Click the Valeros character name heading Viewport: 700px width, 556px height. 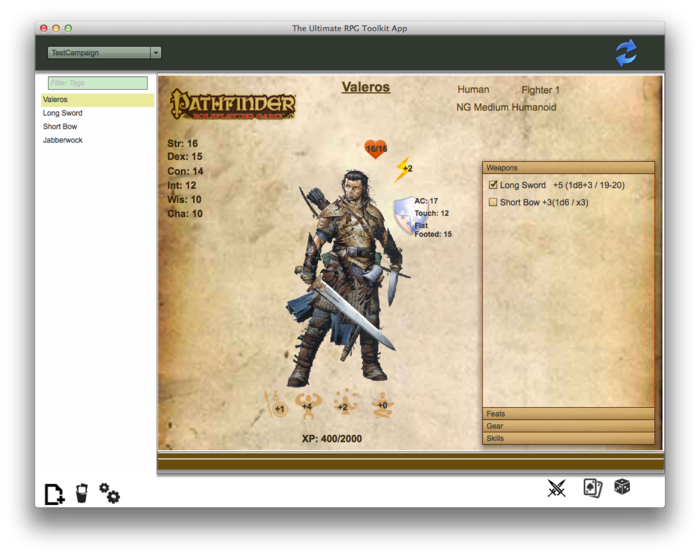tap(366, 87)
